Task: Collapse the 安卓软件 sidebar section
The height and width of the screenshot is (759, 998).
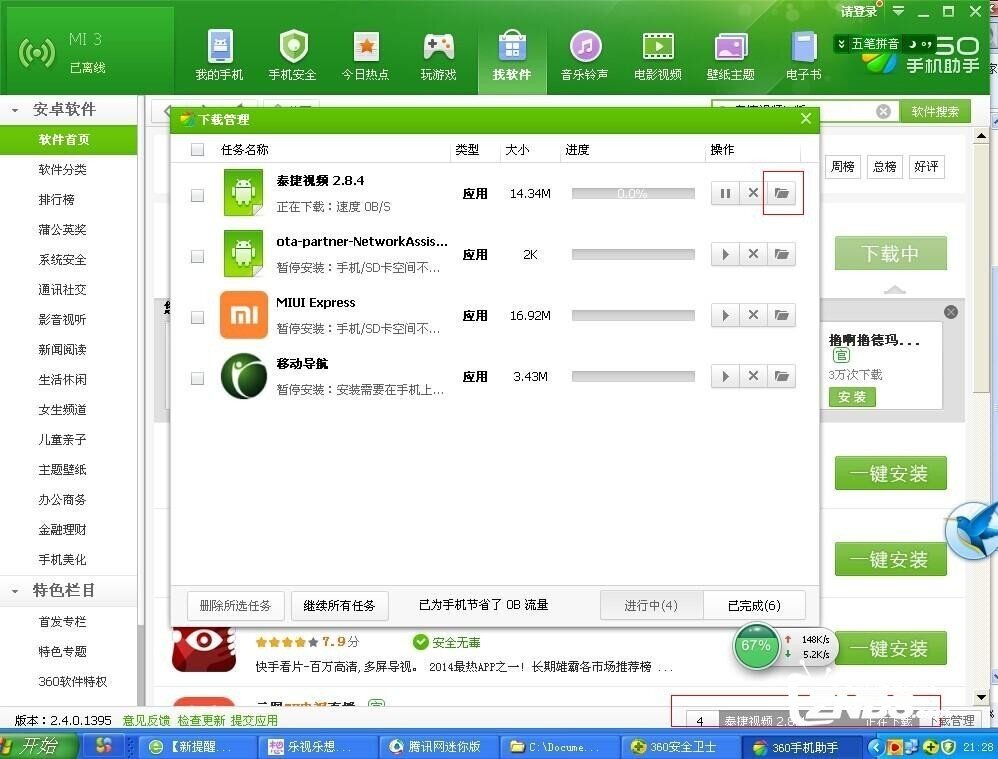Action: [15, 110]
